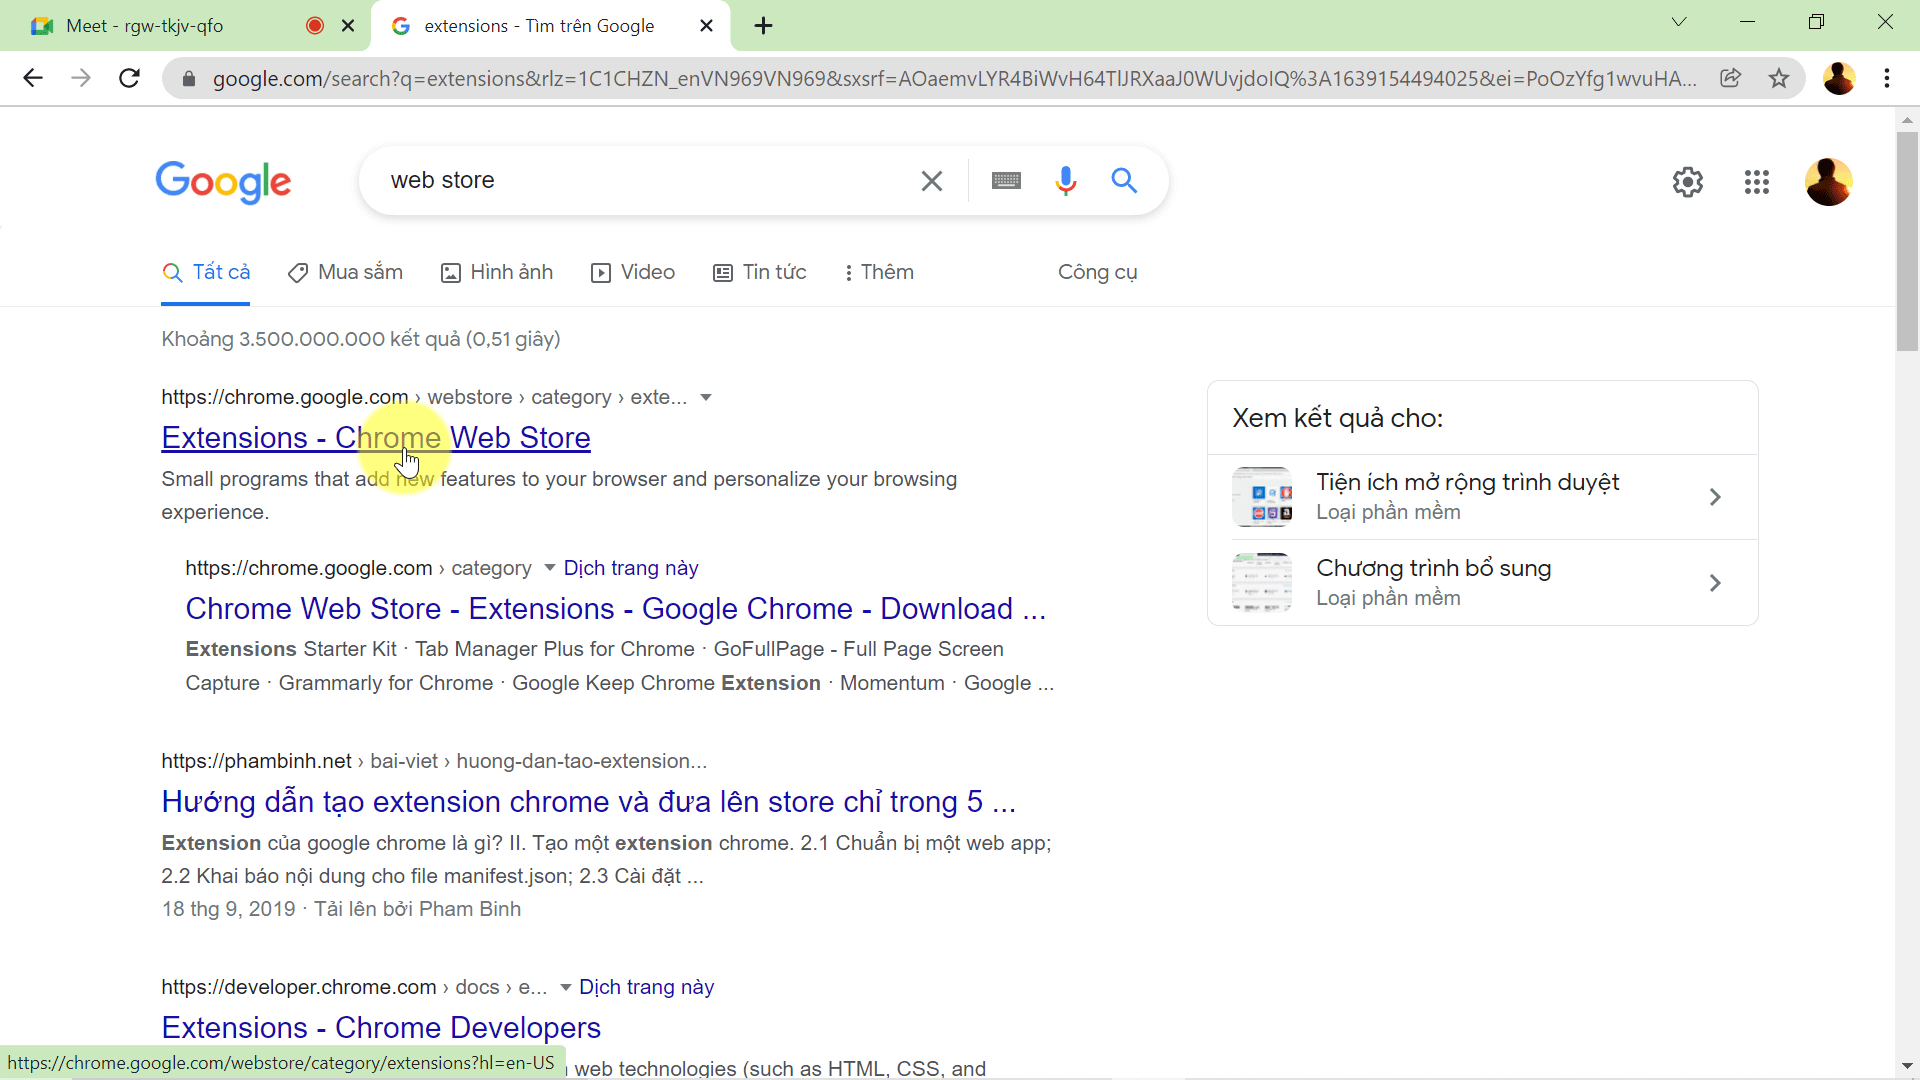Click the browser forward arrow
The height and width of the screenshot is (1080, 1920).
[81, 78]
